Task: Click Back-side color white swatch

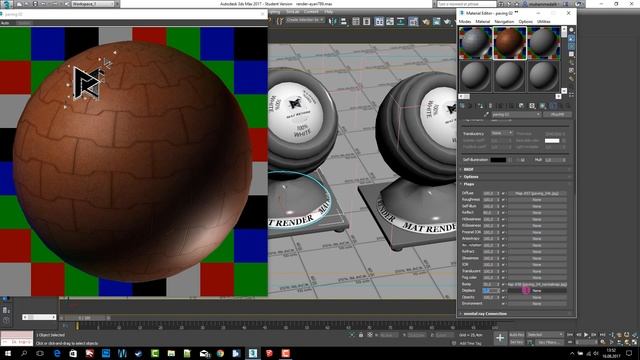Action: pos(552,140)
